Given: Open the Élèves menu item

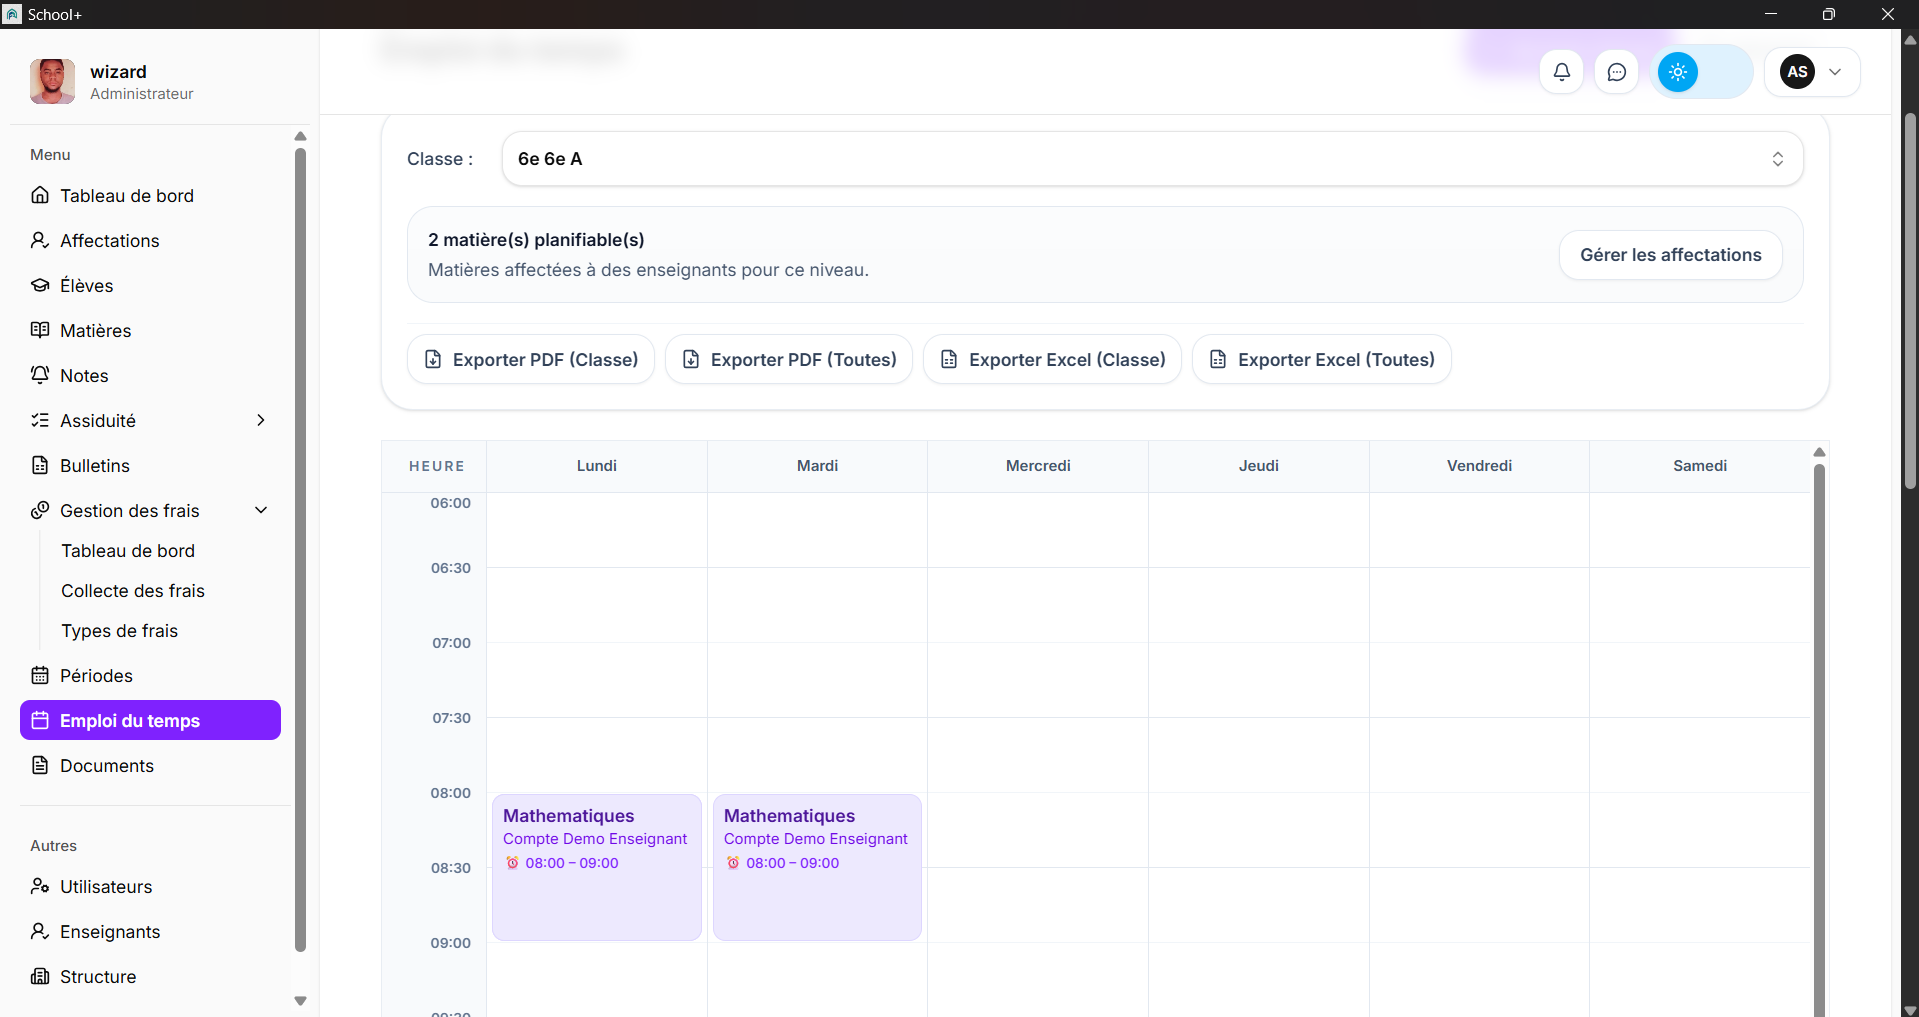Looking at the screenshot, I should tap(150, 285).
